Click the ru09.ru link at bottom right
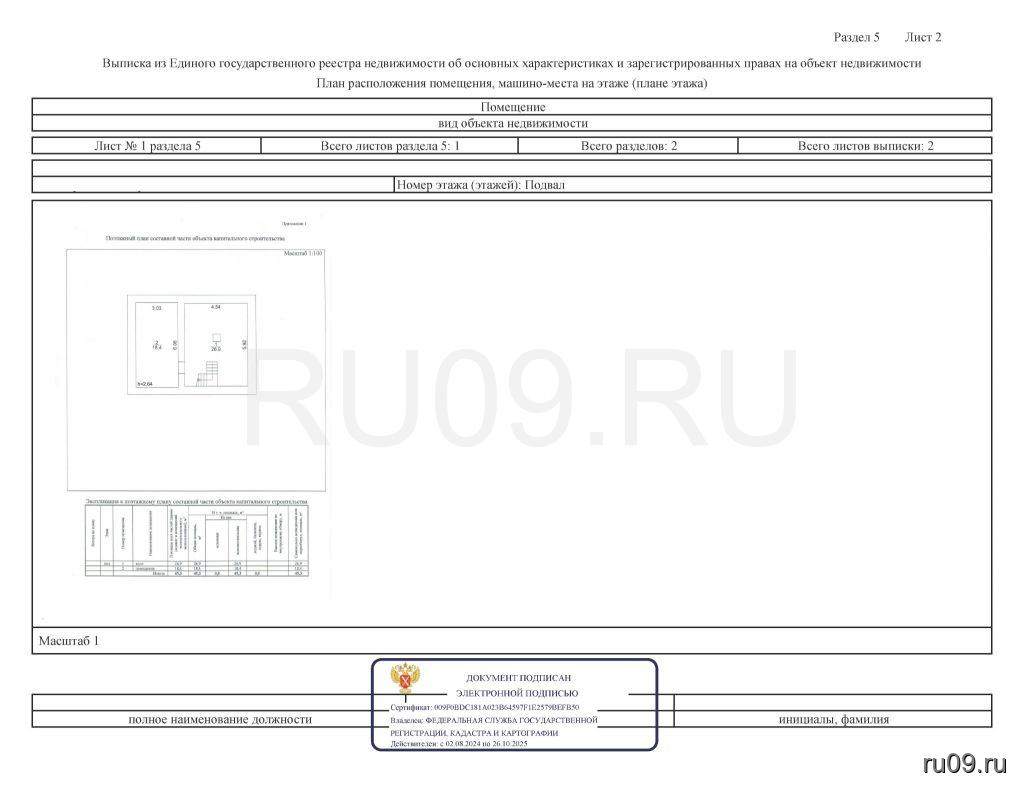This screenshot has height=791, width=1024. click(x=963, y=764)
